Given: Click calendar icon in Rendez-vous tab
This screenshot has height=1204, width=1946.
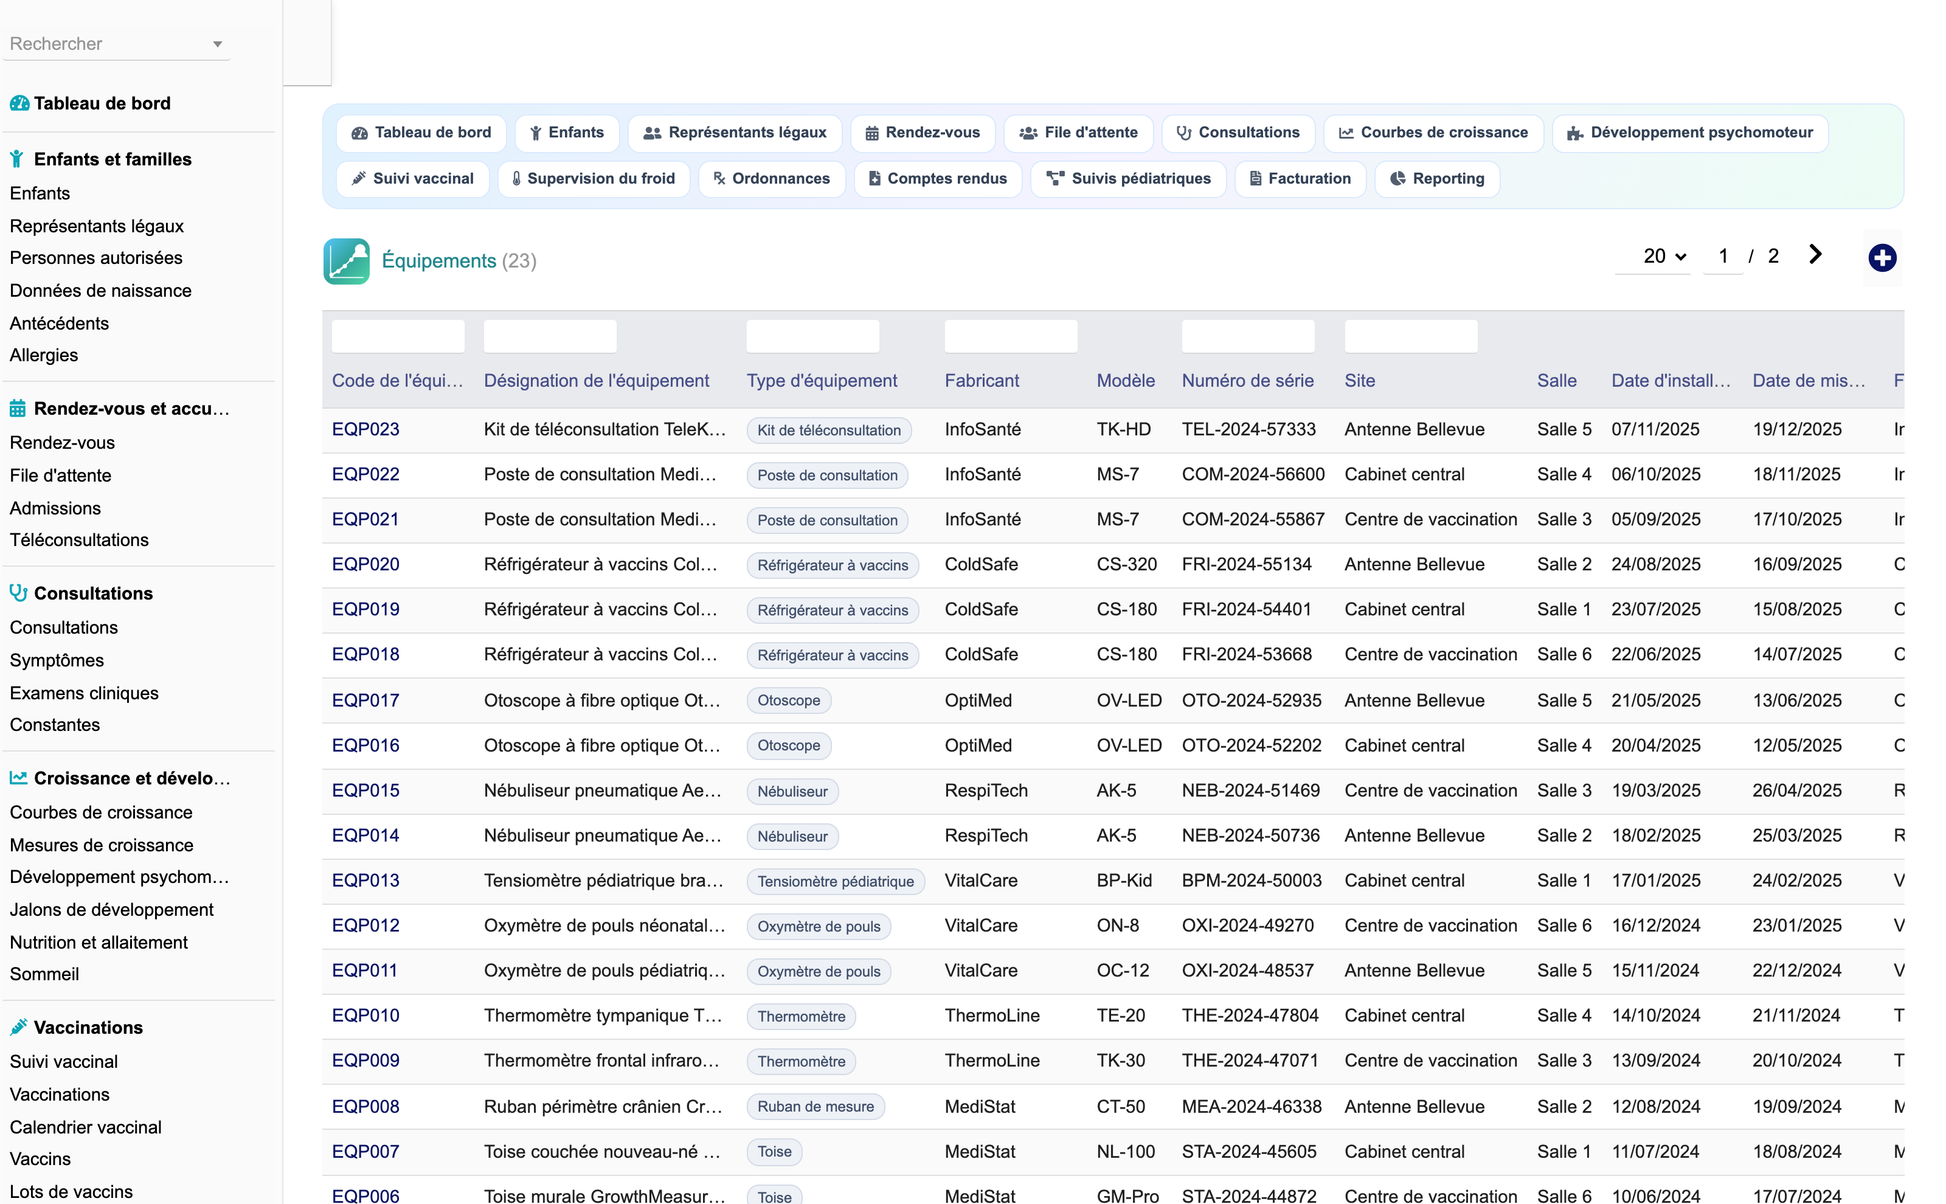Looking at the screenshot, I should [x=872, y=133].
